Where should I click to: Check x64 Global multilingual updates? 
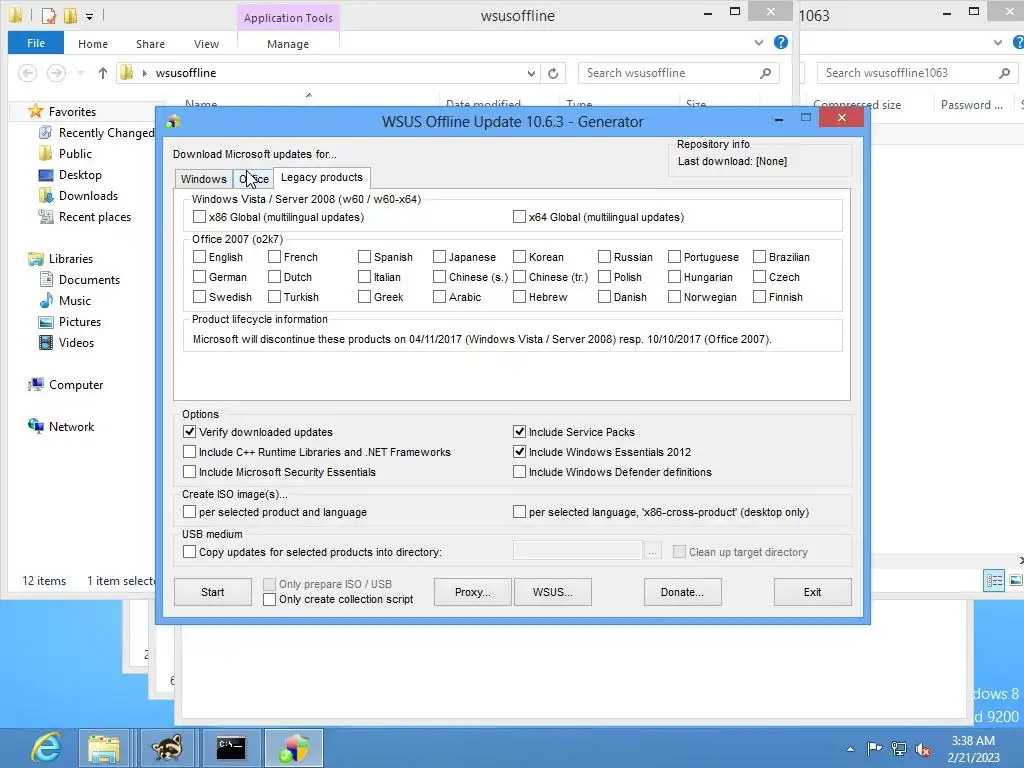(x=519, y=217)
